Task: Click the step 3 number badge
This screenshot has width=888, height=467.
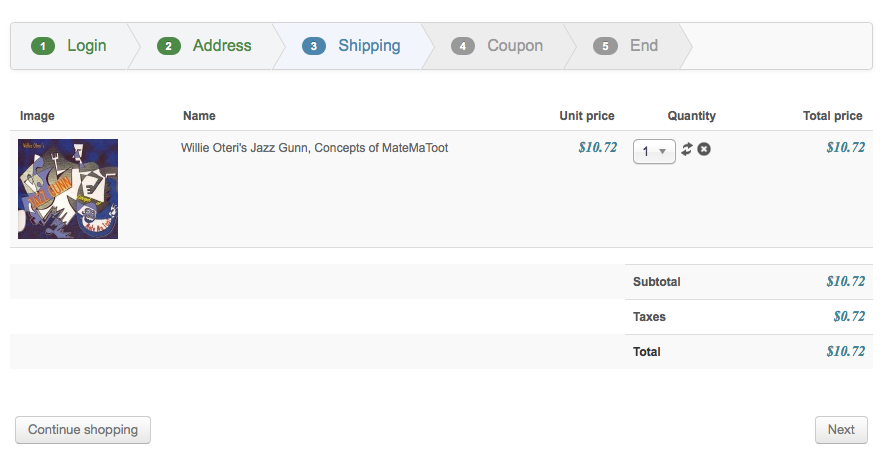Action: [x=314, y=46]
